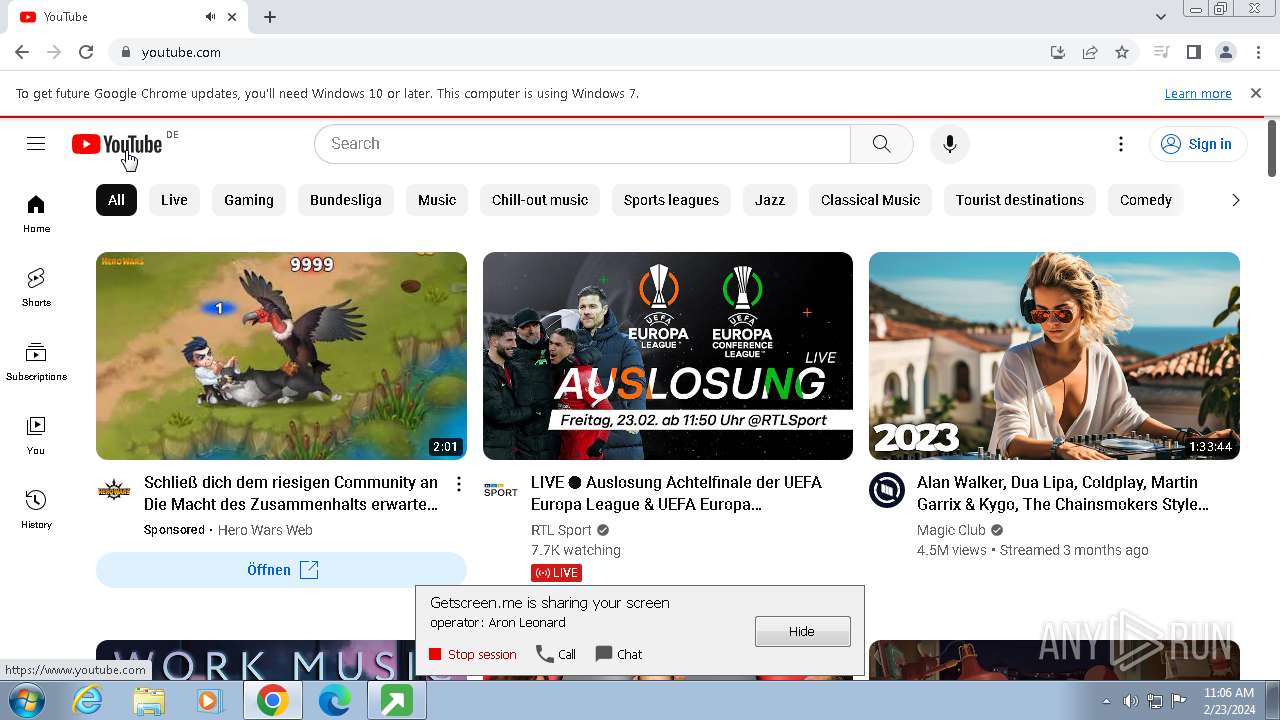Select the Bundesliga filter chip

346,200
